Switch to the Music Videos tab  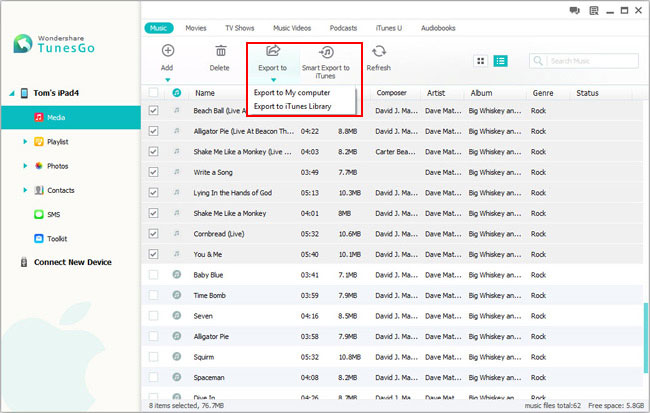click(292, 28)
